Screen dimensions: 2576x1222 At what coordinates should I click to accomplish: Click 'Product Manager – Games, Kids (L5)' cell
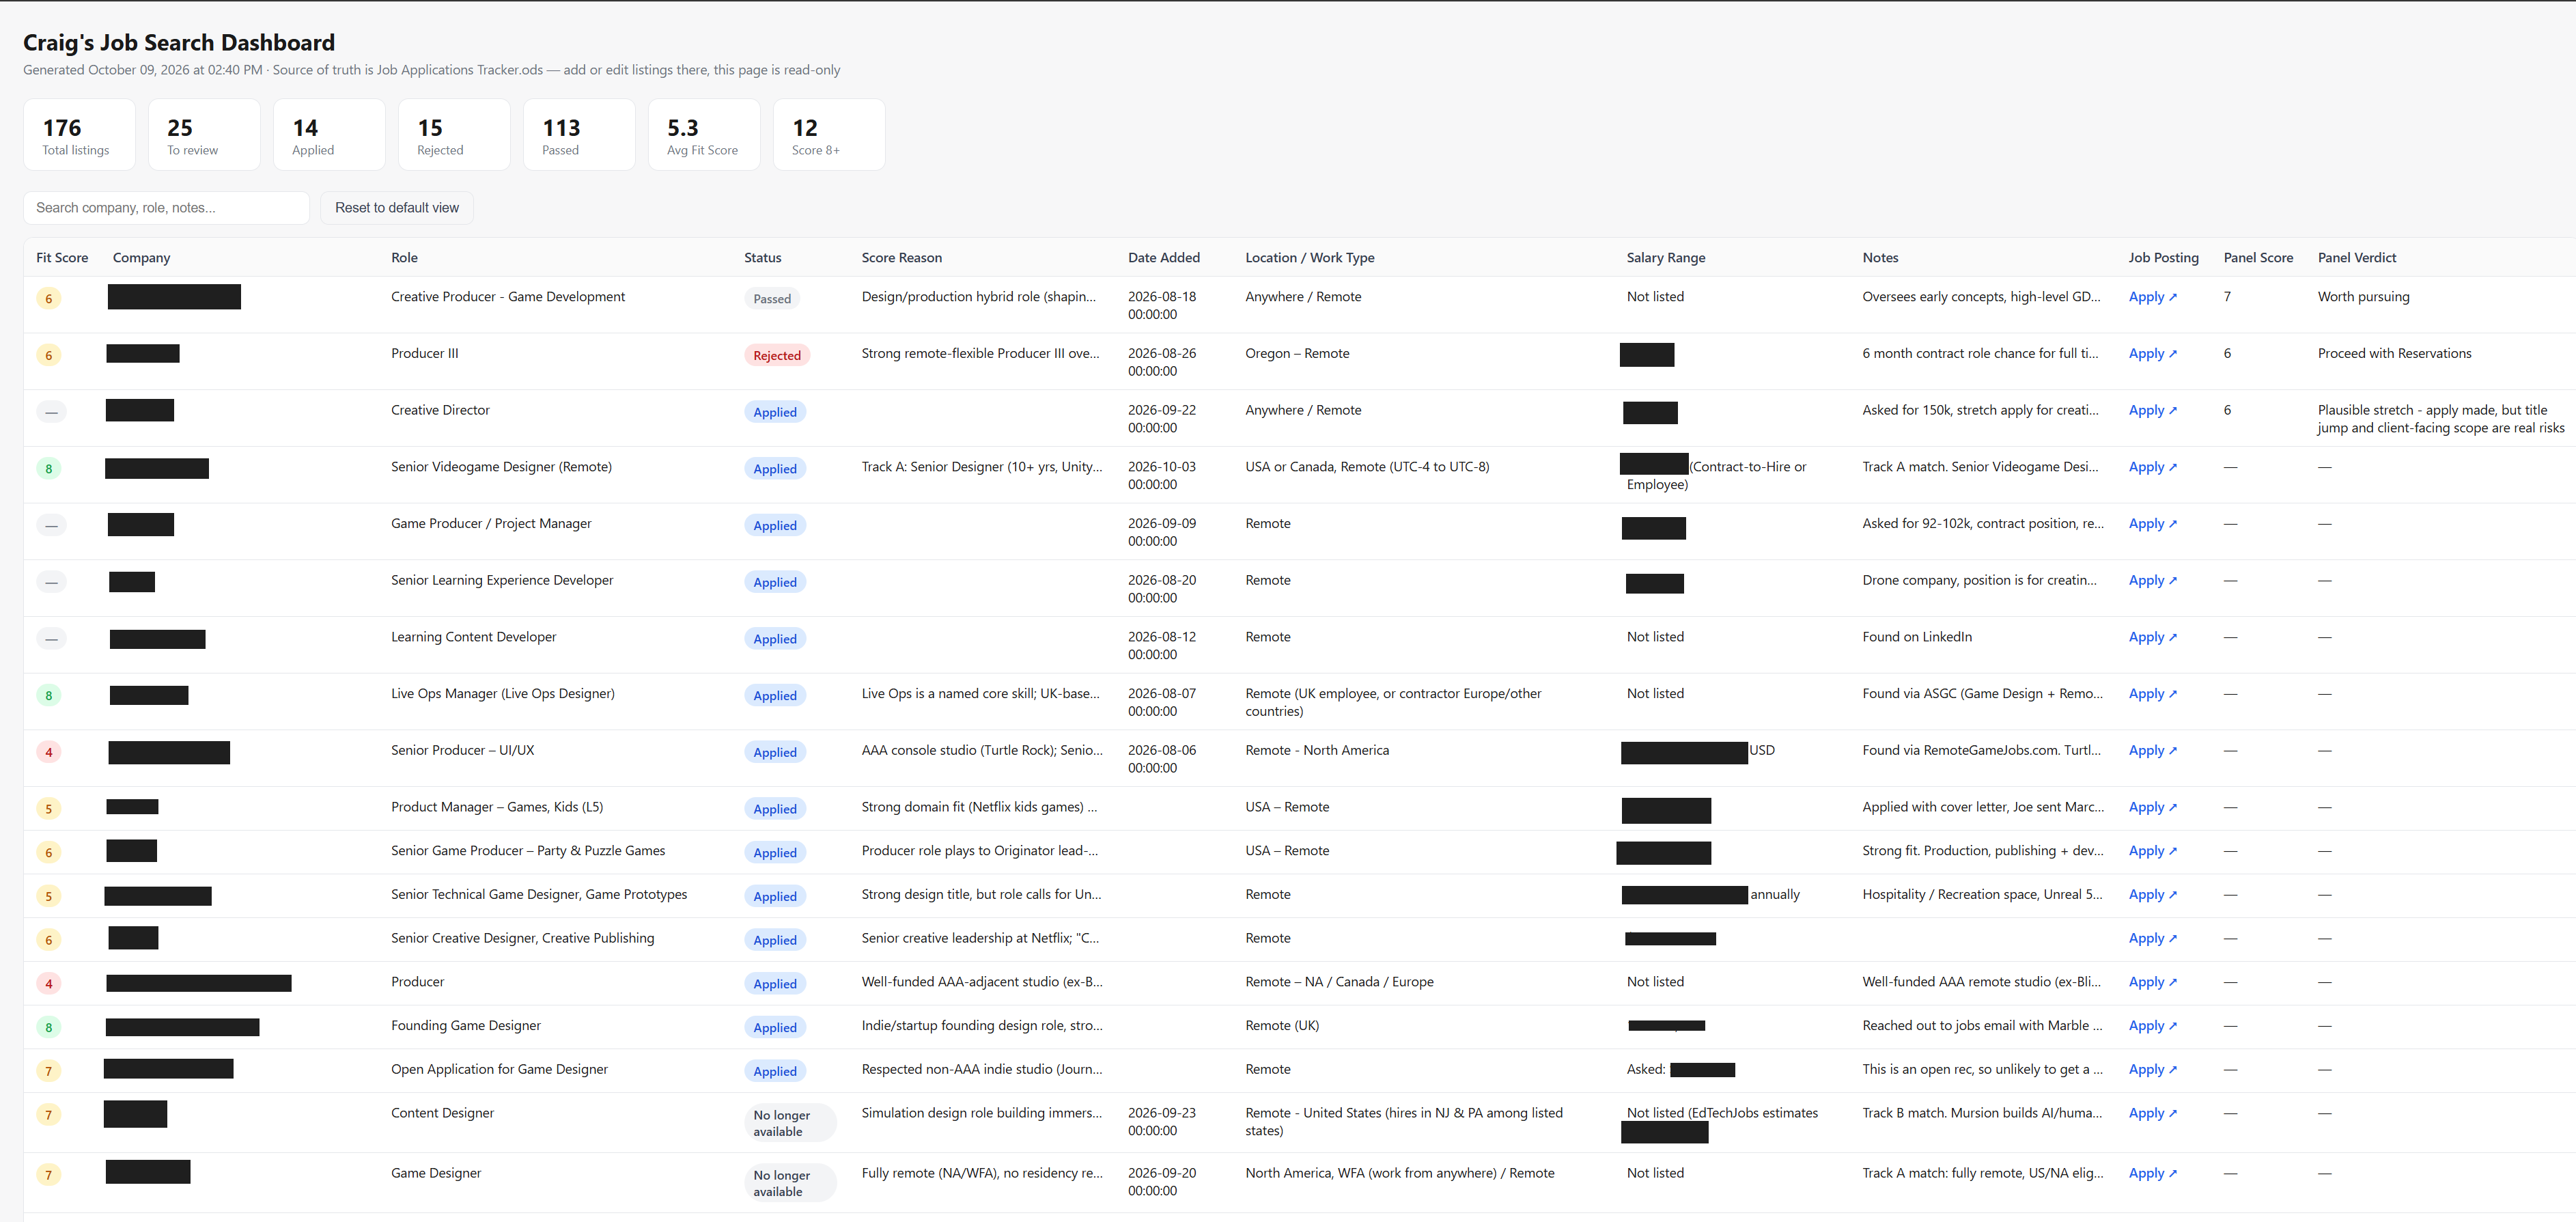pyautogui.click(x=497, y=808)
